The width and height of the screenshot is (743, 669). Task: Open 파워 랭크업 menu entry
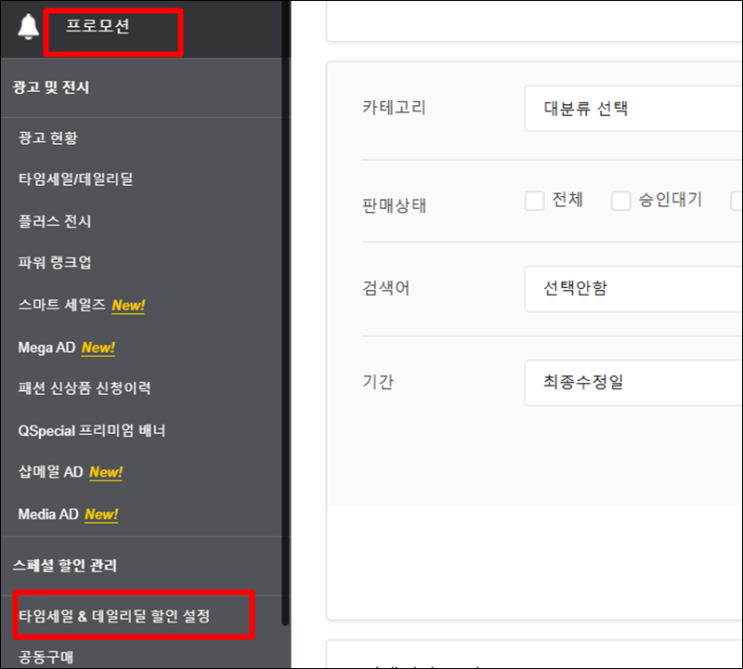click(54, 262)
